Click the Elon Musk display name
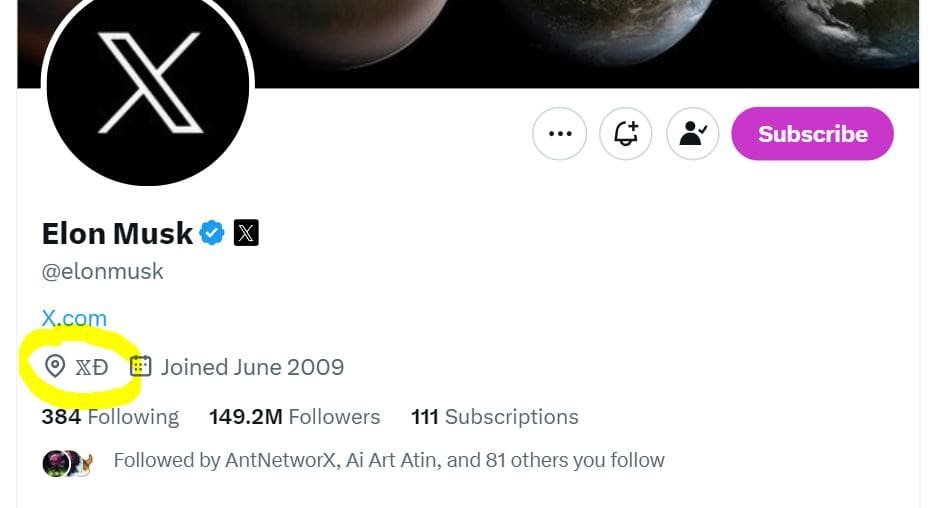This screenshot has height=508, width=935. click(x=117, y=233)
